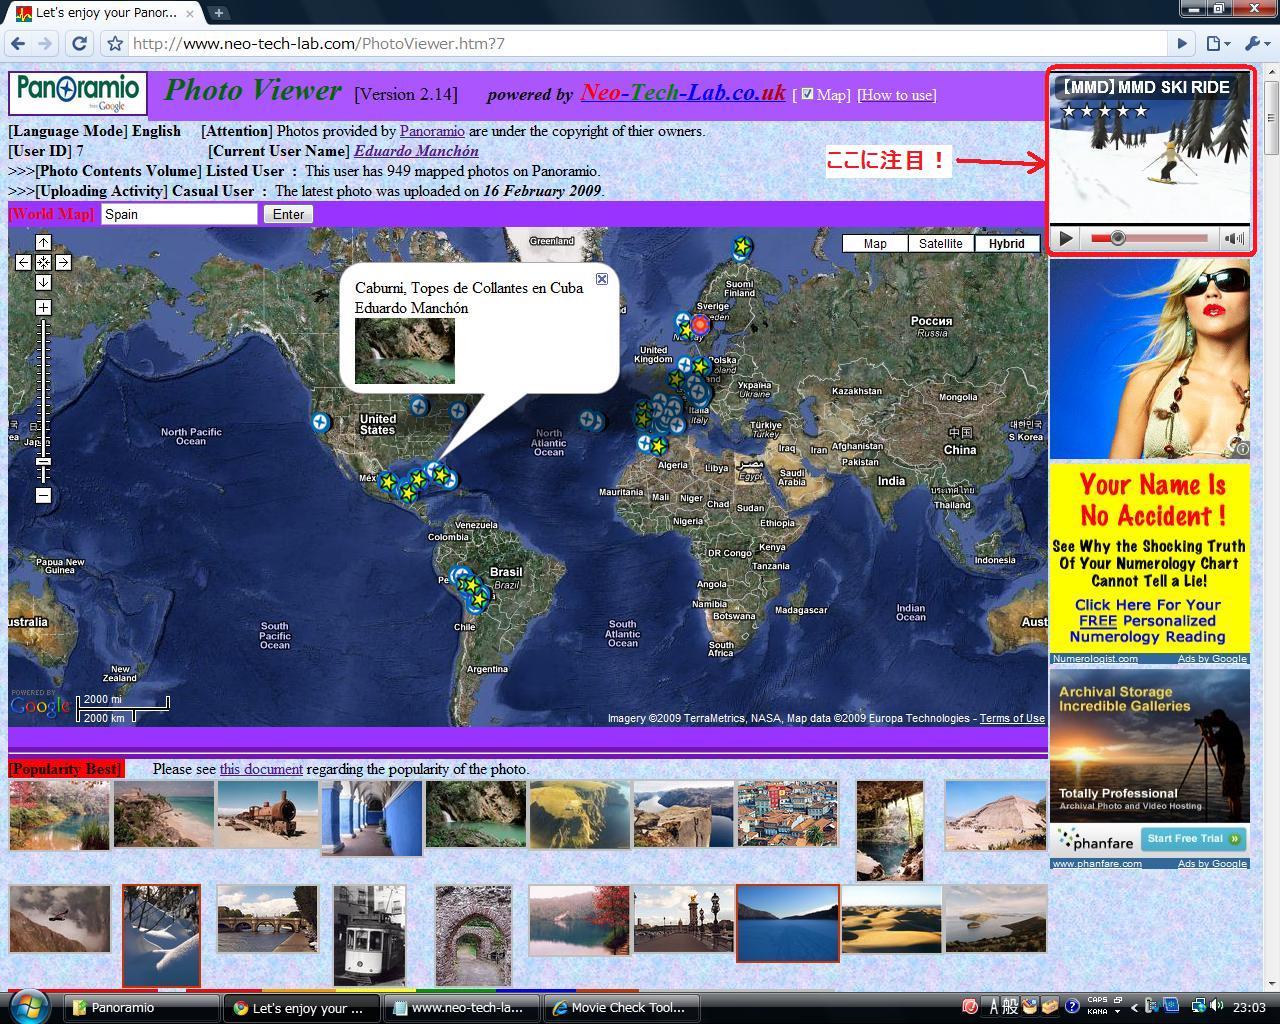
Task: Open the How to use link
Action: tap(897, 95)
